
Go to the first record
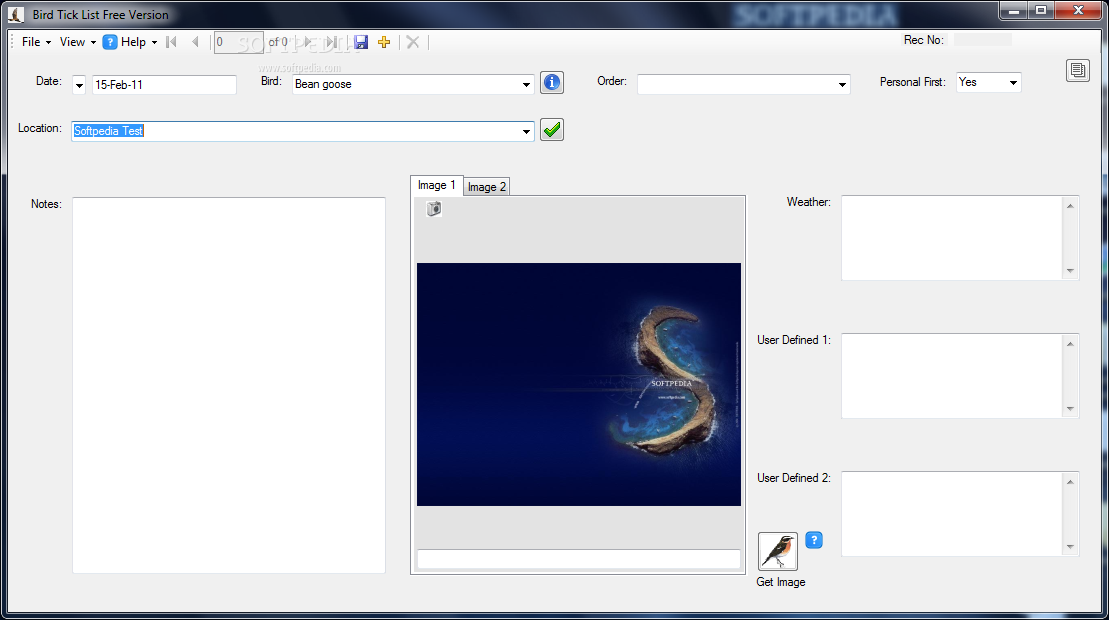click(x=171, y=42)
